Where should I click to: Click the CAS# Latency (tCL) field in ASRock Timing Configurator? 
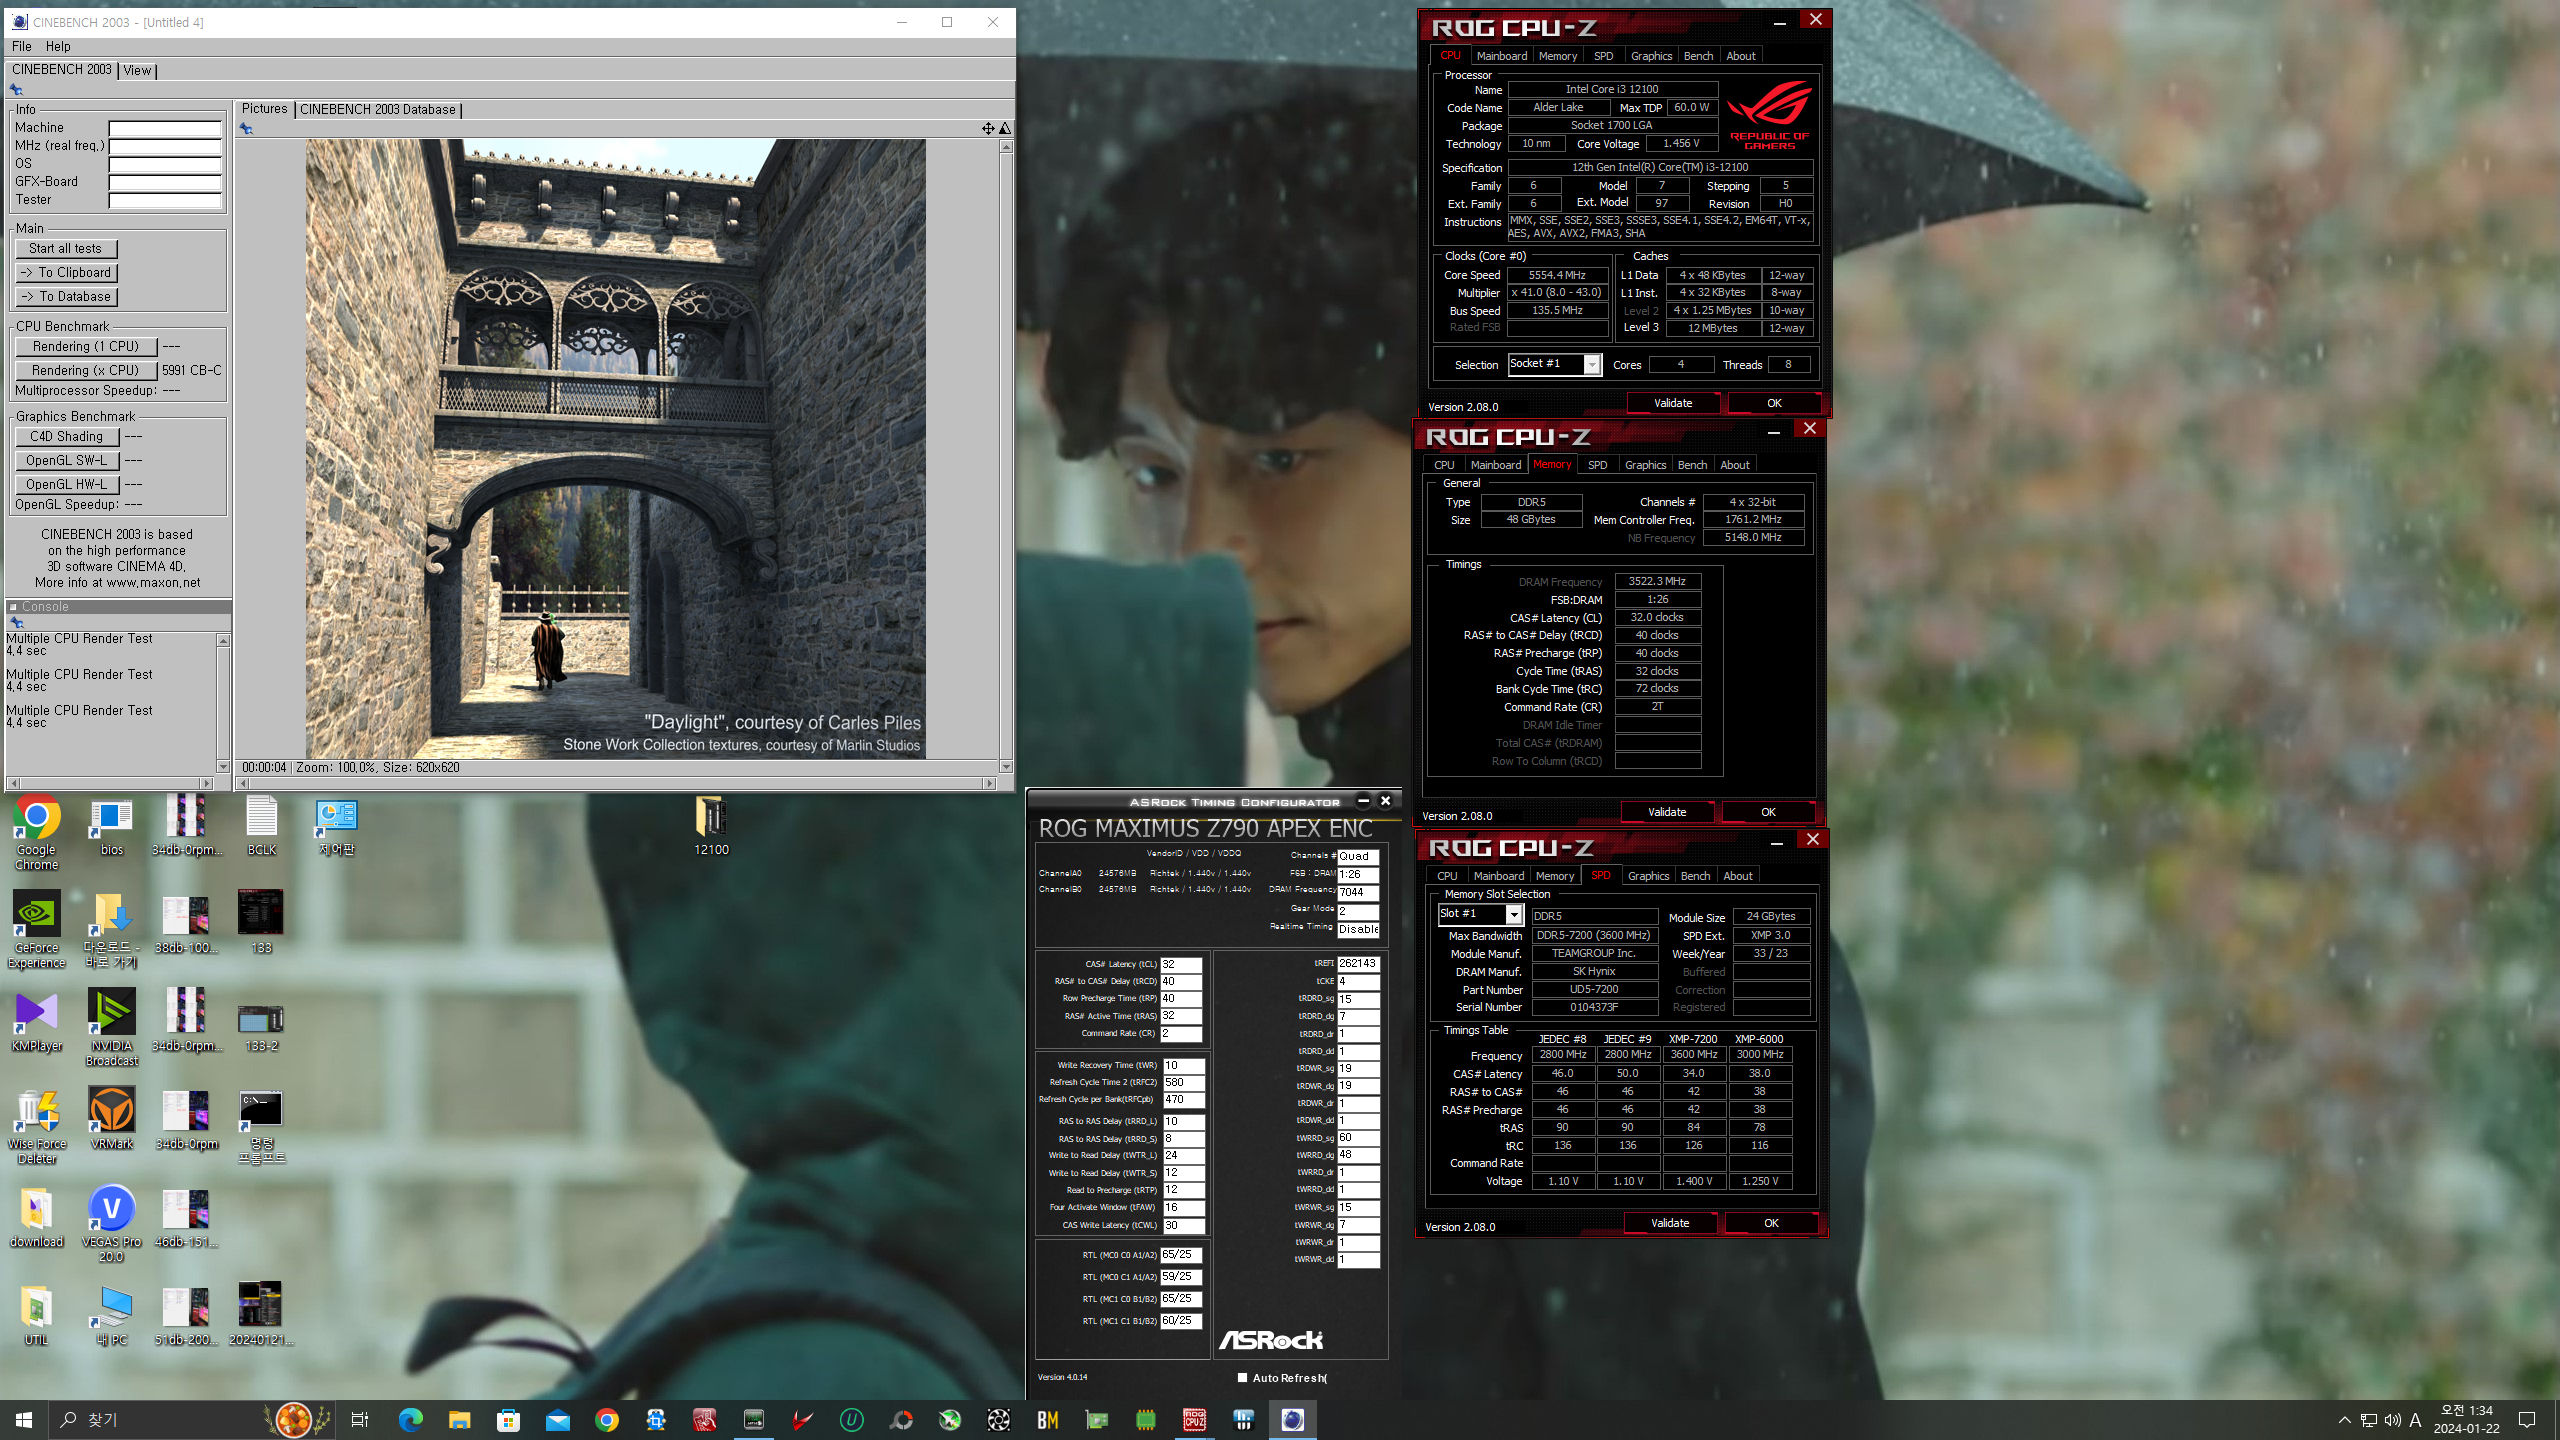[x=1181, y=965]
